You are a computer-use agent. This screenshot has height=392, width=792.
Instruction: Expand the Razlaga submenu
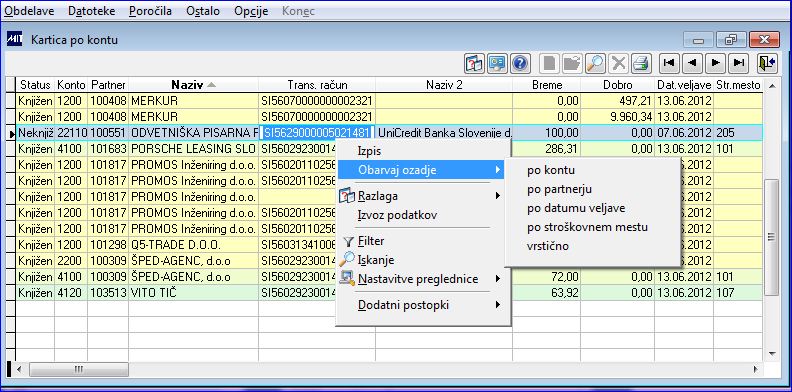(x=422, y=195)
